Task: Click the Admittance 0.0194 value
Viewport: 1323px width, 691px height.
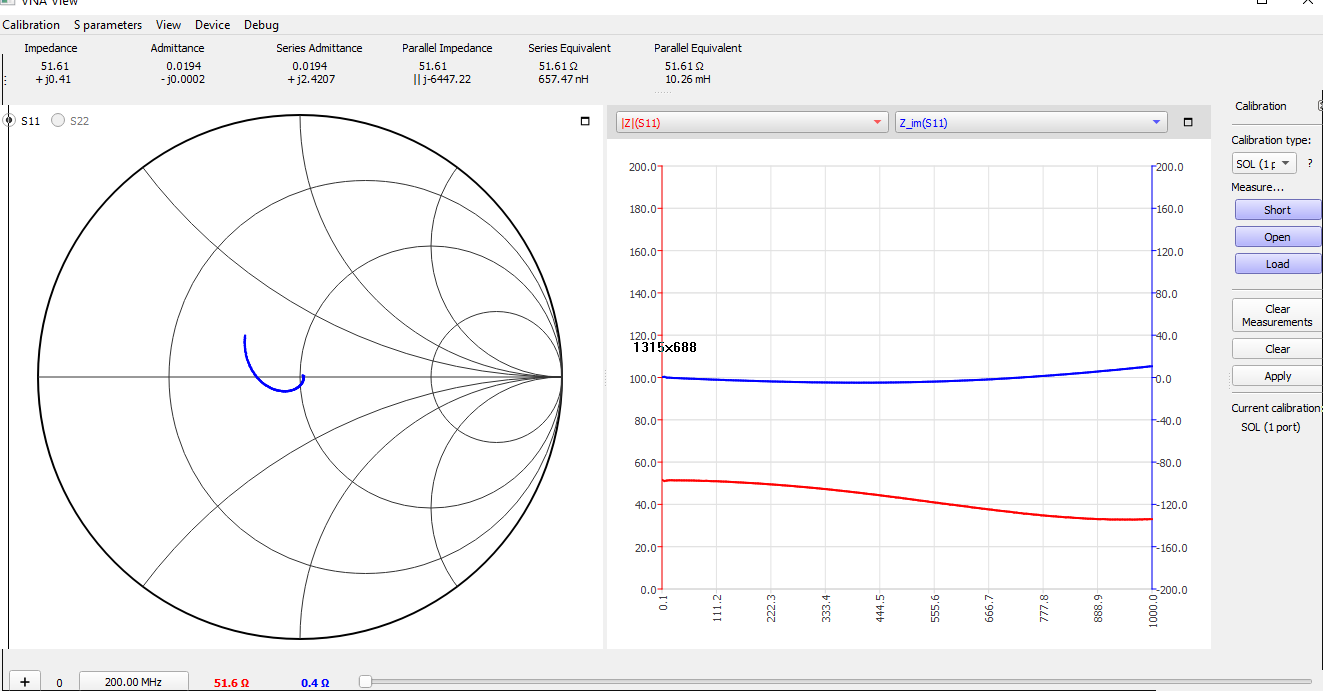Action: point(183,66)
